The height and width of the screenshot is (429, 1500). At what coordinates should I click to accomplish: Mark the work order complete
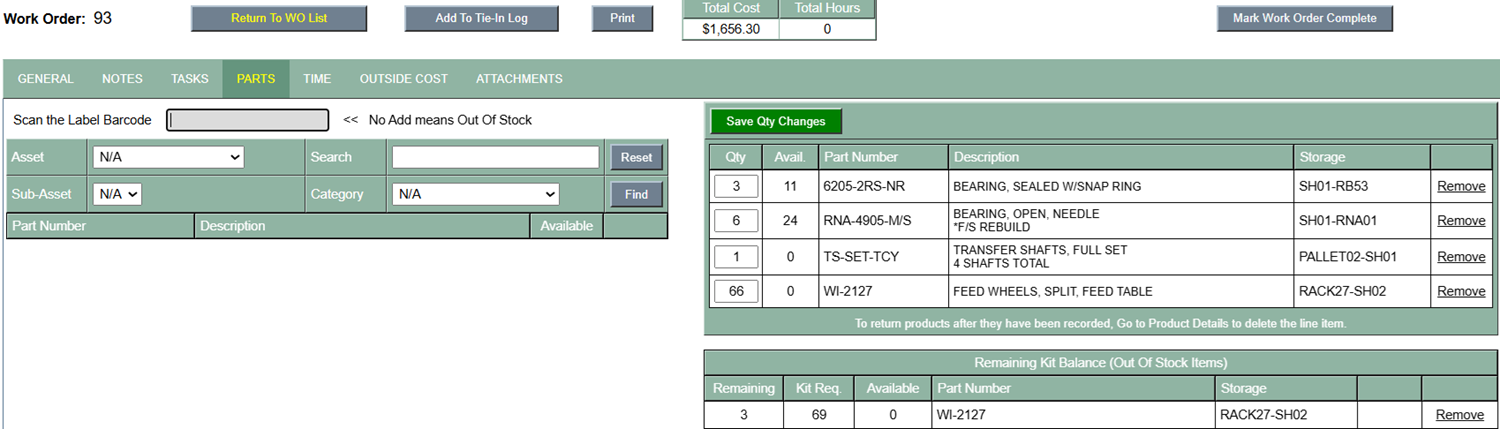1304,18
